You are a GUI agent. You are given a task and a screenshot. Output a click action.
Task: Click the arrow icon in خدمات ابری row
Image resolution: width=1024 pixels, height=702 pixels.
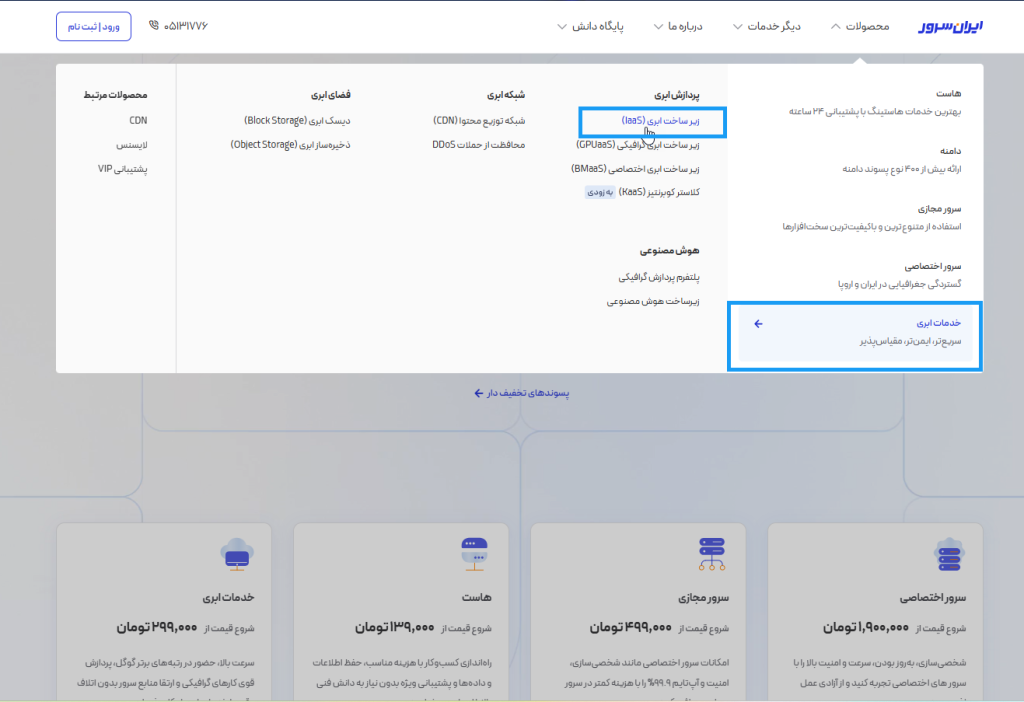click(x=758, y=324)
